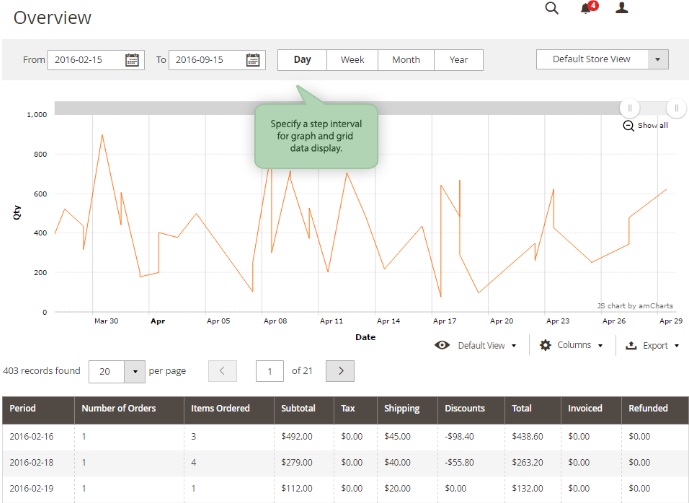Sort by Discounts column header
The width and height of the screenshot is (689, 503).
(x=471, y=410)
